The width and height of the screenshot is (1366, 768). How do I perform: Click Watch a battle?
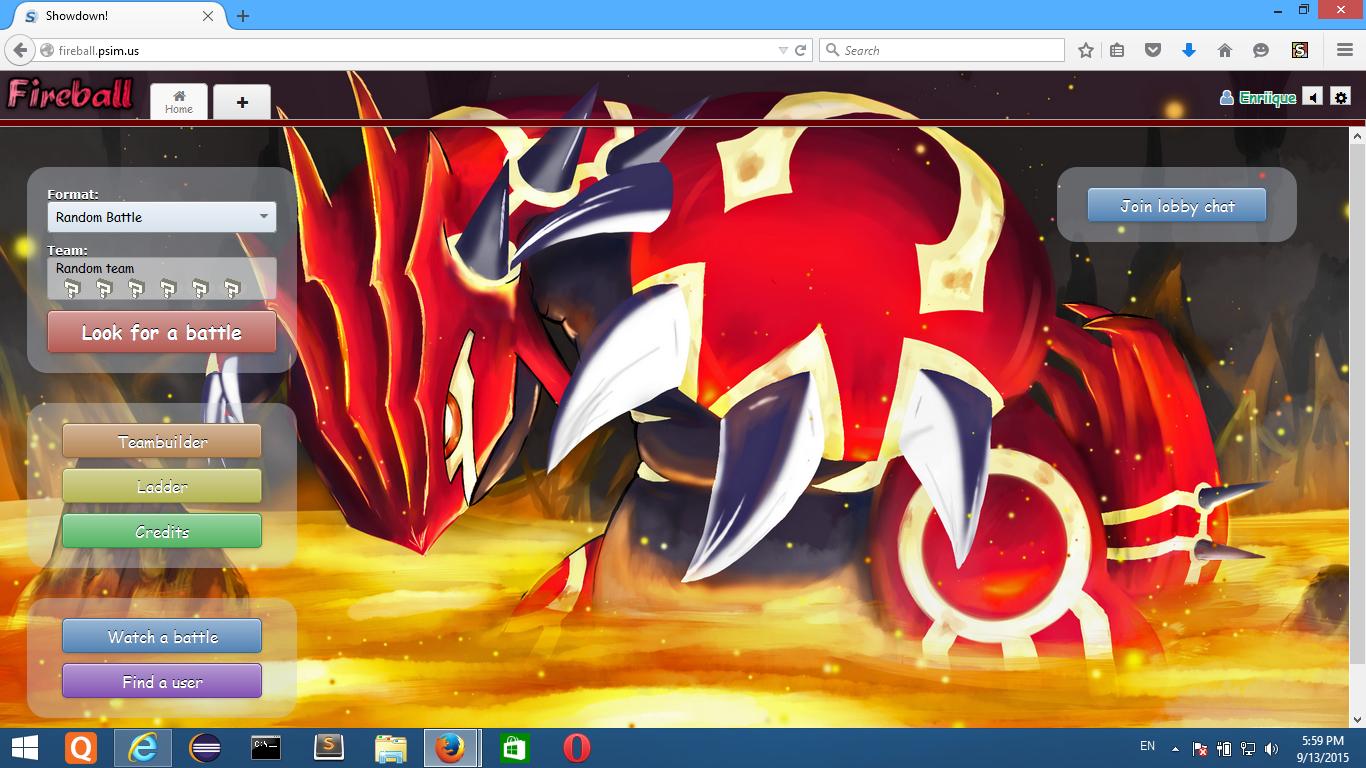click(x=162, y=636)
